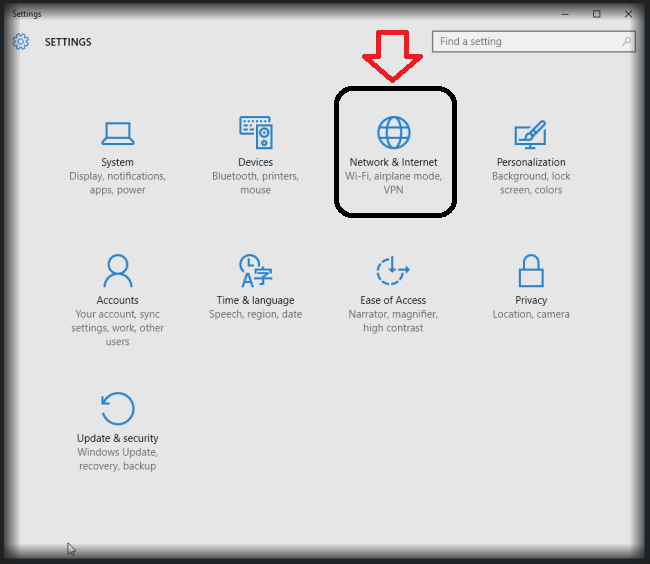This screenshot has height=564, width=650.
Task: Open the Devices keyboard and speaker icon
Action: pyautogui.click(x=256, y=133)
